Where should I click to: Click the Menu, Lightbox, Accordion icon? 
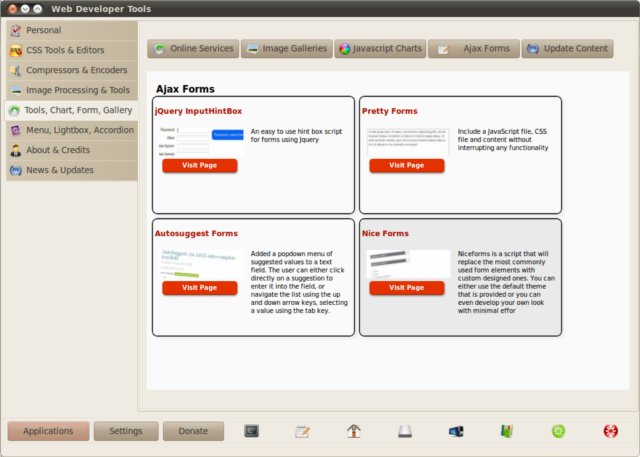[16, 131]
